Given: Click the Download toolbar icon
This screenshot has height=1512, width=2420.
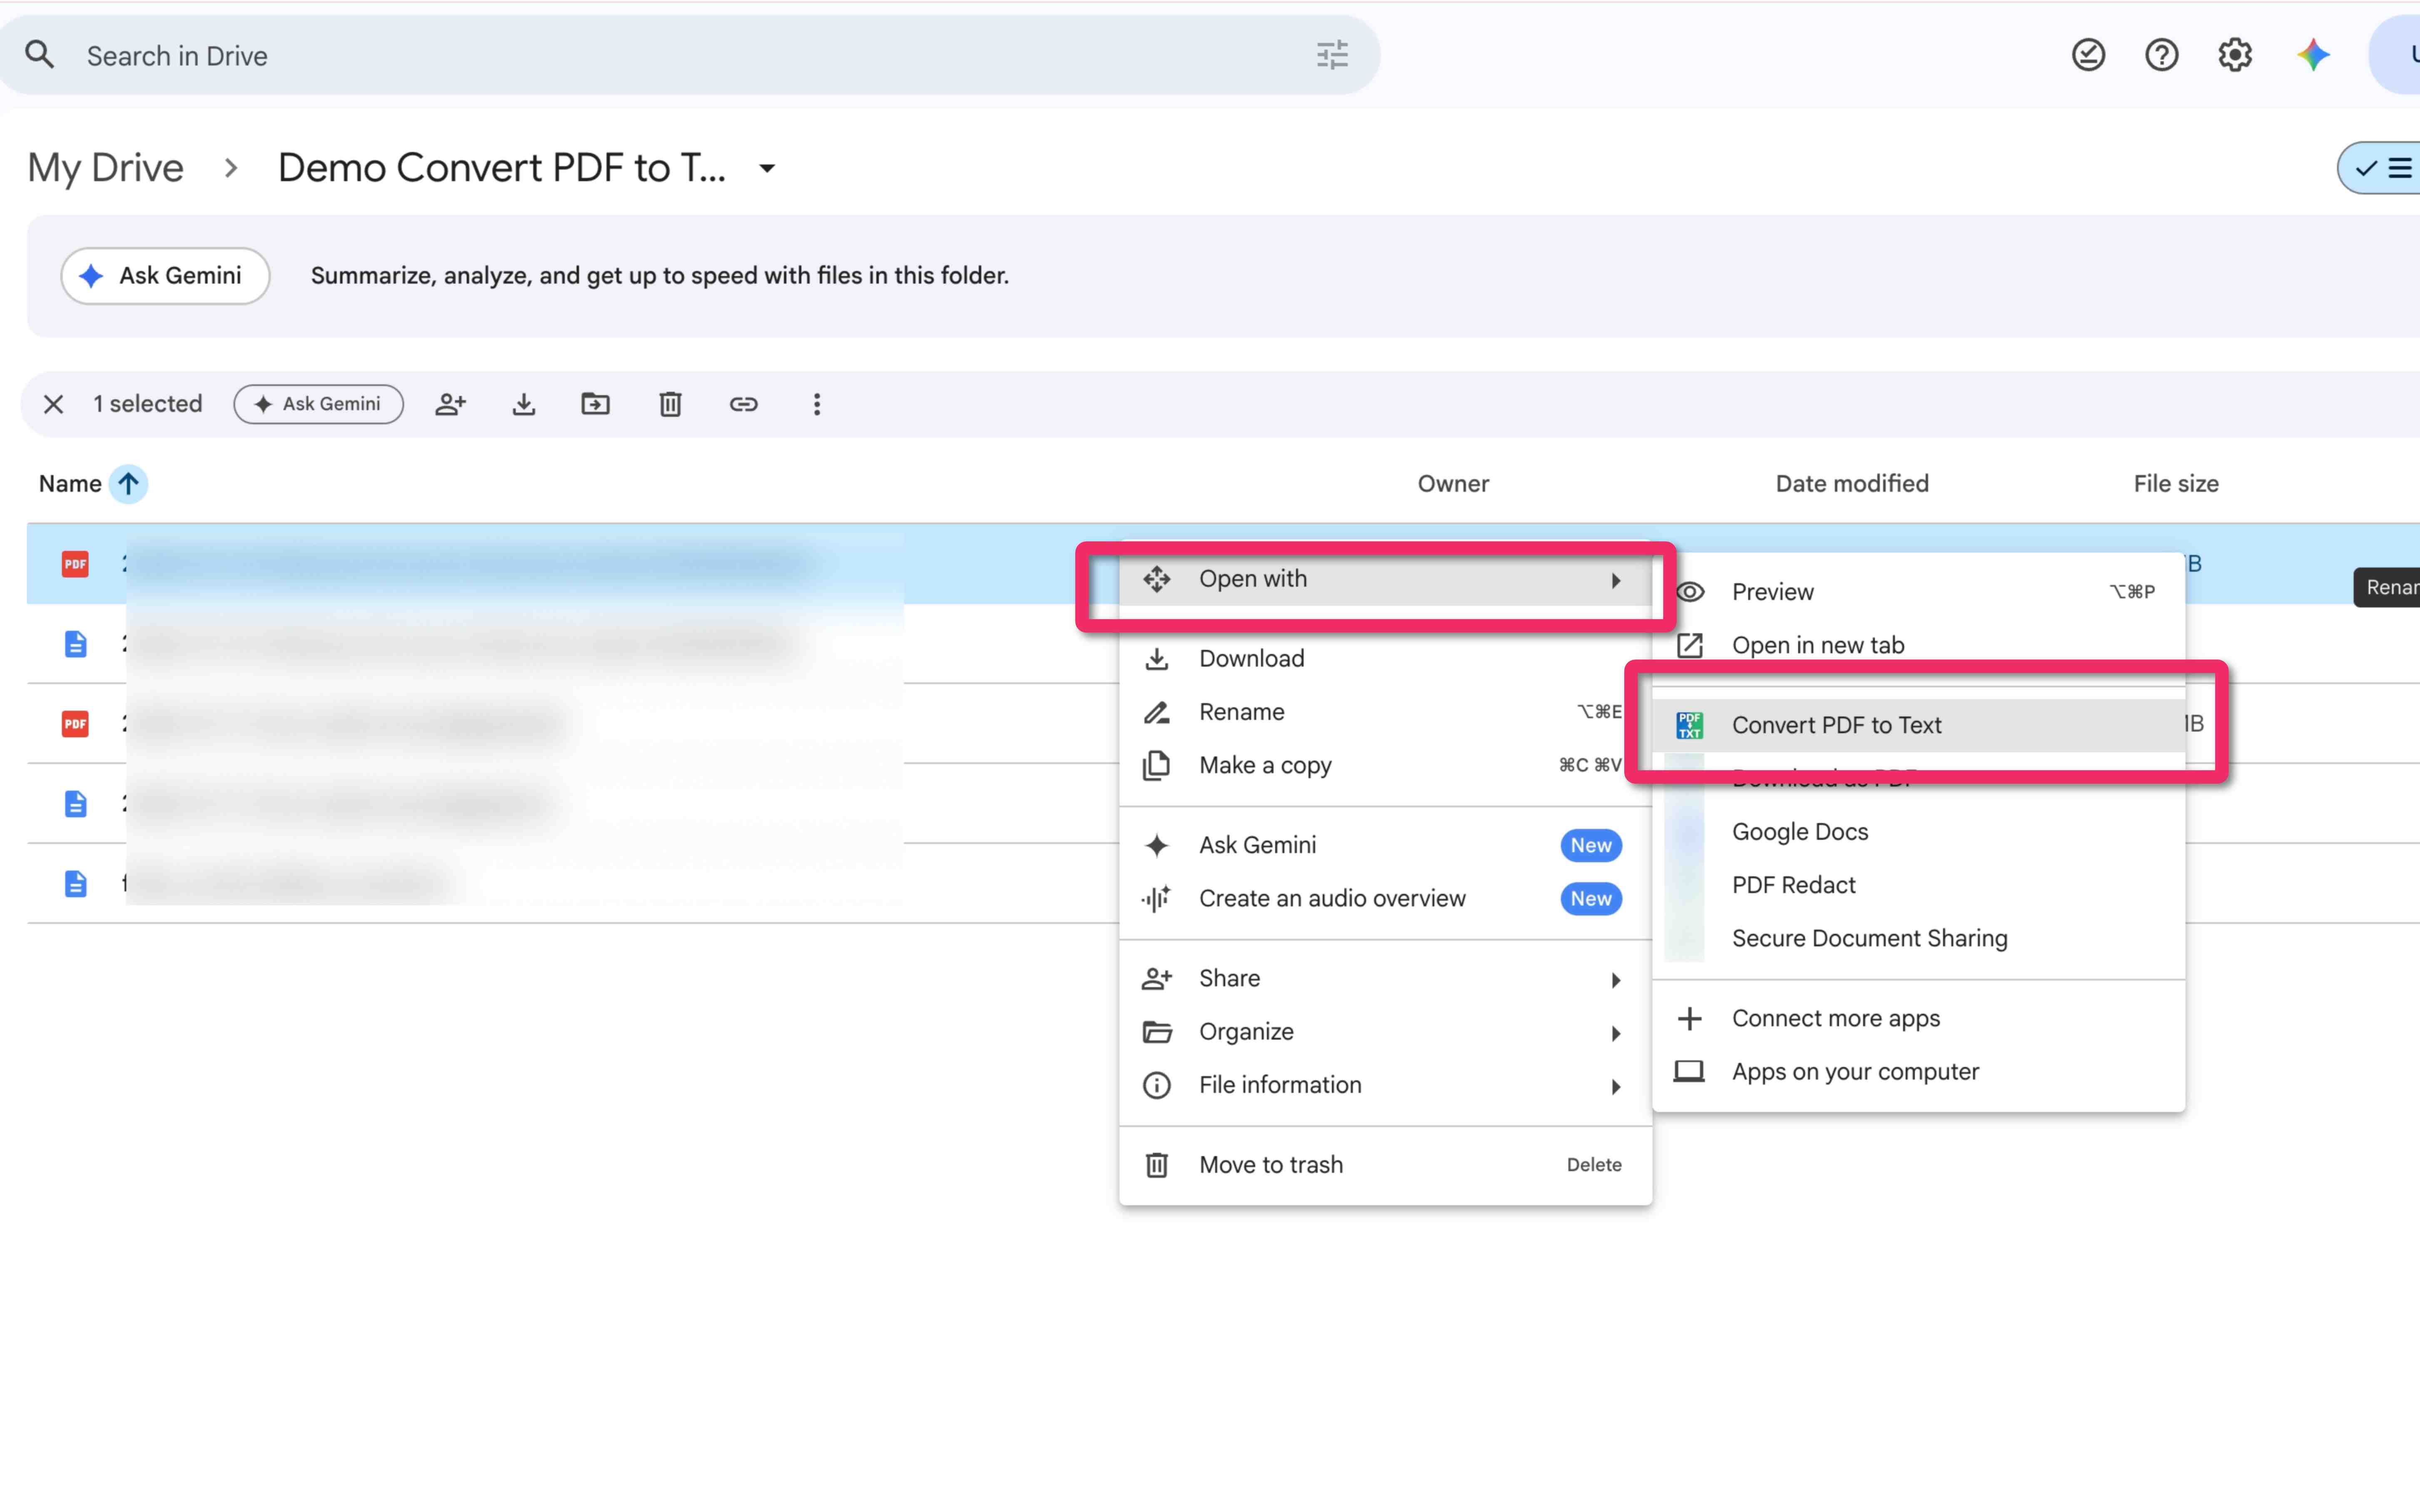Looking at the screenshot, I should [524, 404].
